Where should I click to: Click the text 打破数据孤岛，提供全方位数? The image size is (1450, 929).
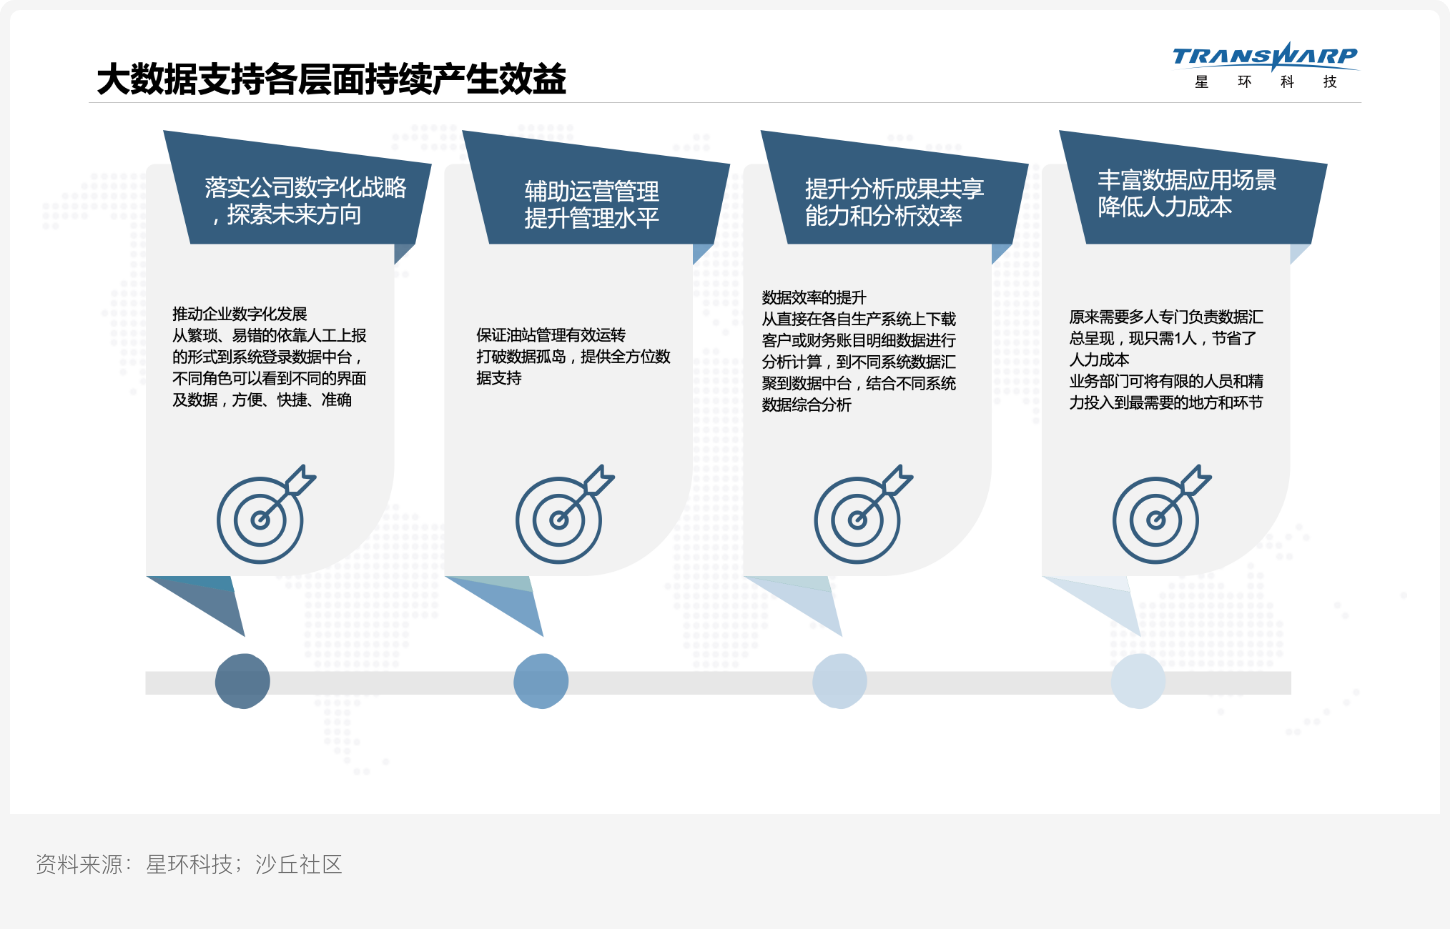pyautogui.click(x=573, y=356)
